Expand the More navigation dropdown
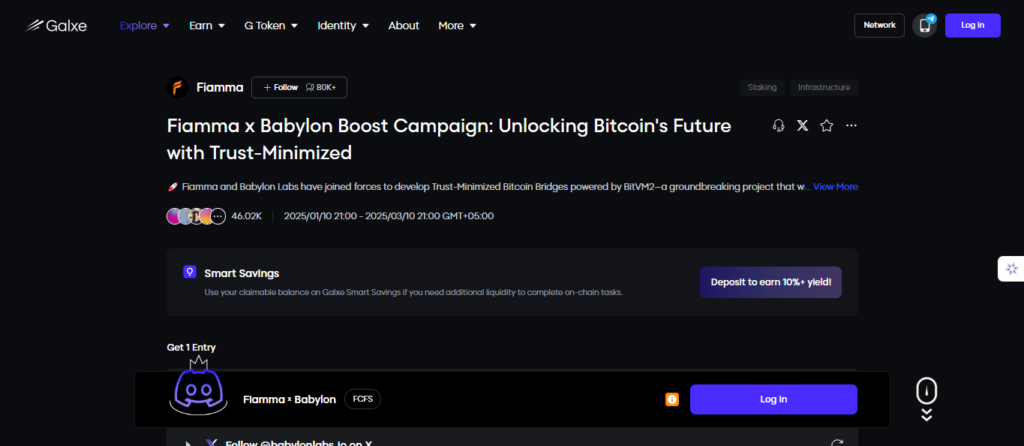1024x446 pixels. point(457,25)
